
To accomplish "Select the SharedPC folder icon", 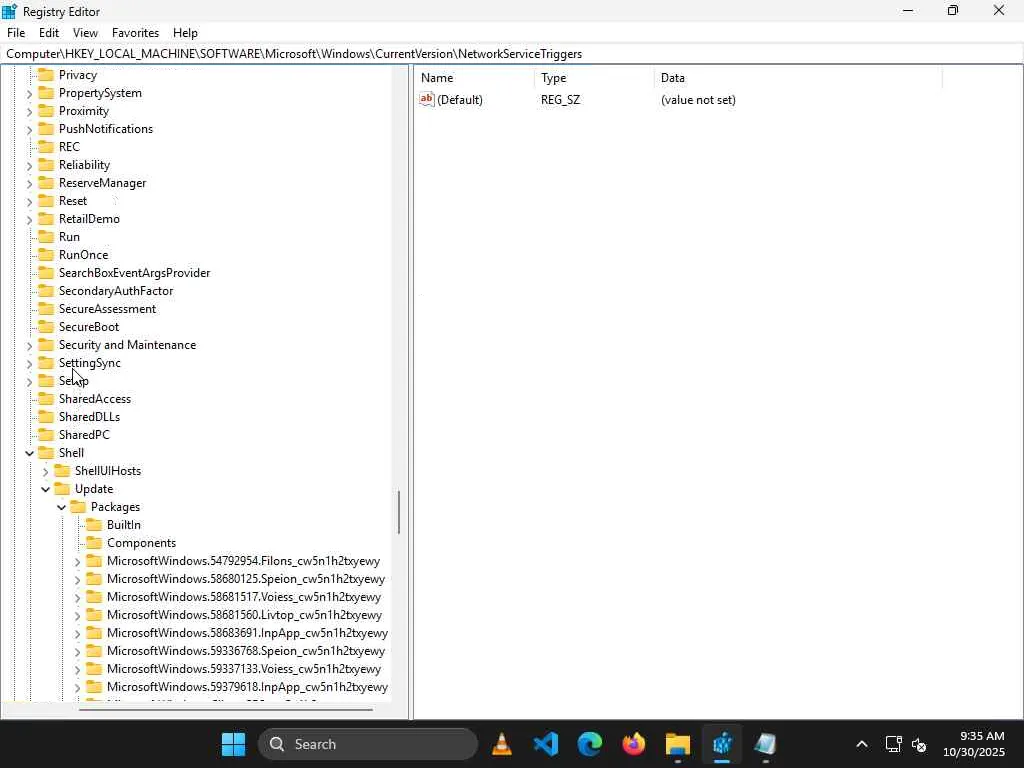I will click(x=46, y=434).
